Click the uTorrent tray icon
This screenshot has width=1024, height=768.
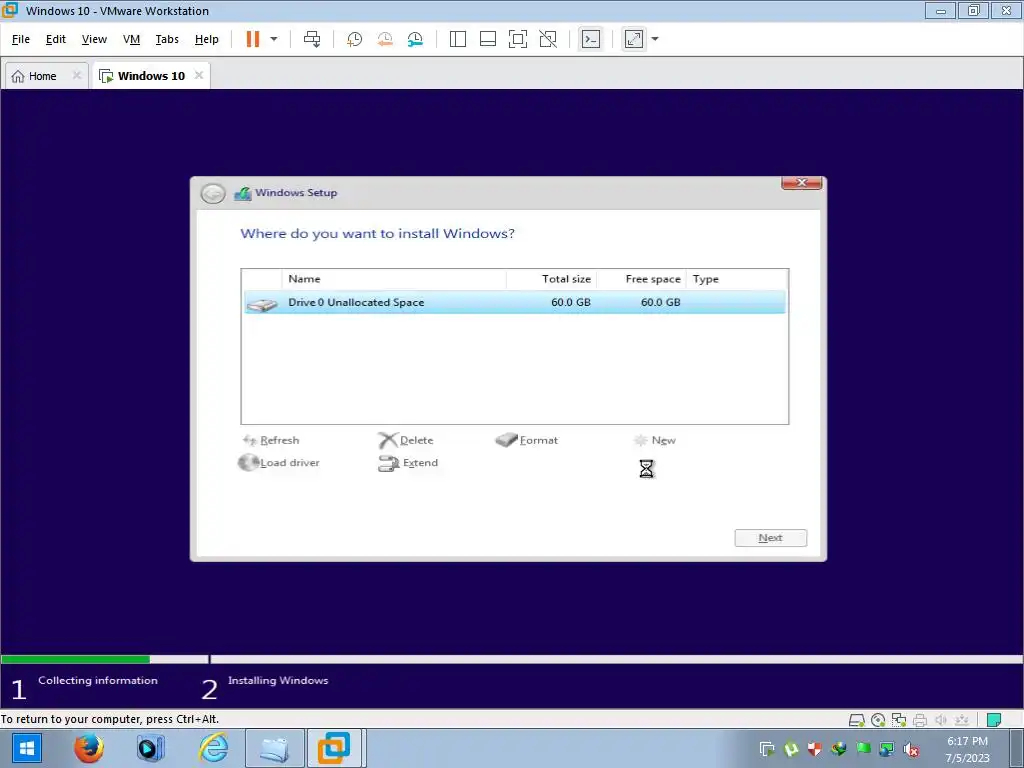791,749
